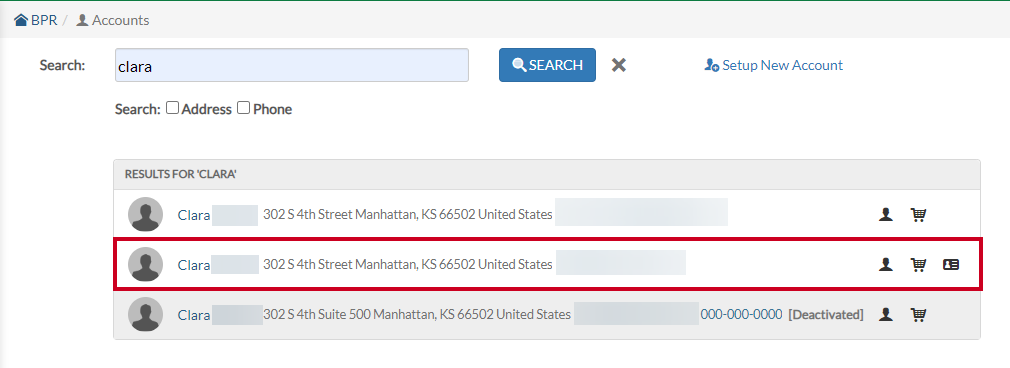Click the 000-000-0000 phone number link
This screenshot has width=1010, height=368.
pyautogui.click(x=741, y=315)
